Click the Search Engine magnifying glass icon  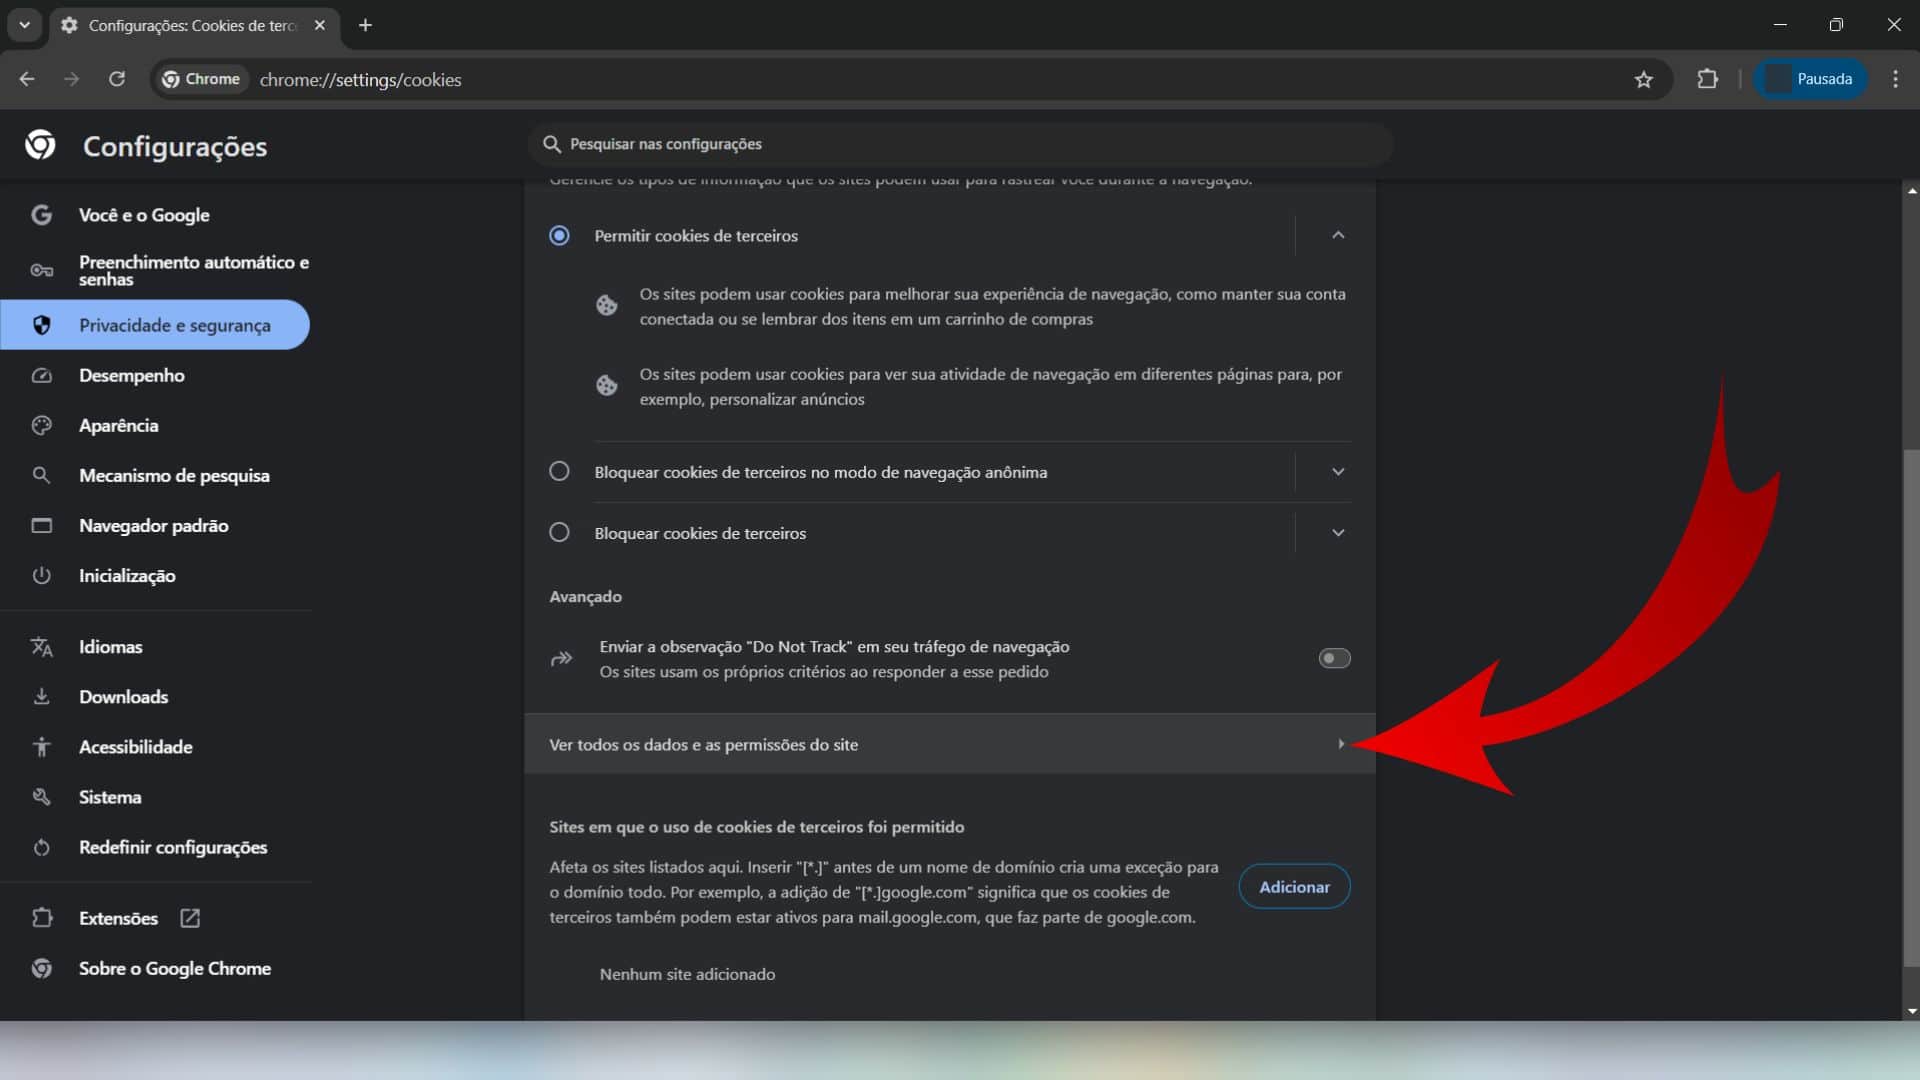(x=40, y=475)
